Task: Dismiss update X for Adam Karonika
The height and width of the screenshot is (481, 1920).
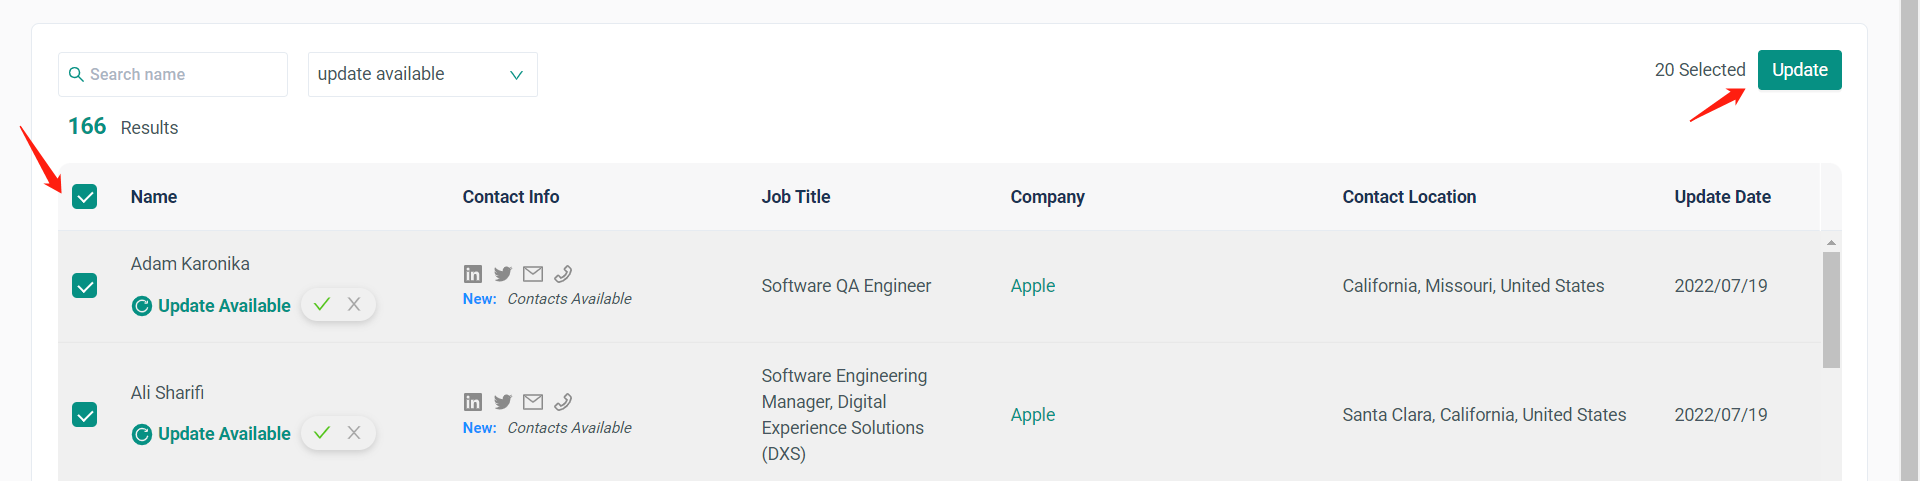Action: (x=354, y=305)
